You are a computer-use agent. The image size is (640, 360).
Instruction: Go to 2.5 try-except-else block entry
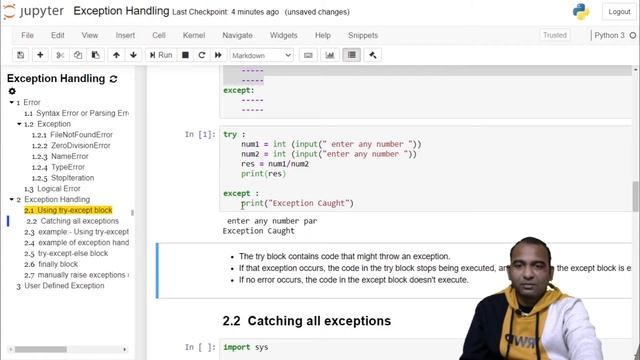coord(66,253)
